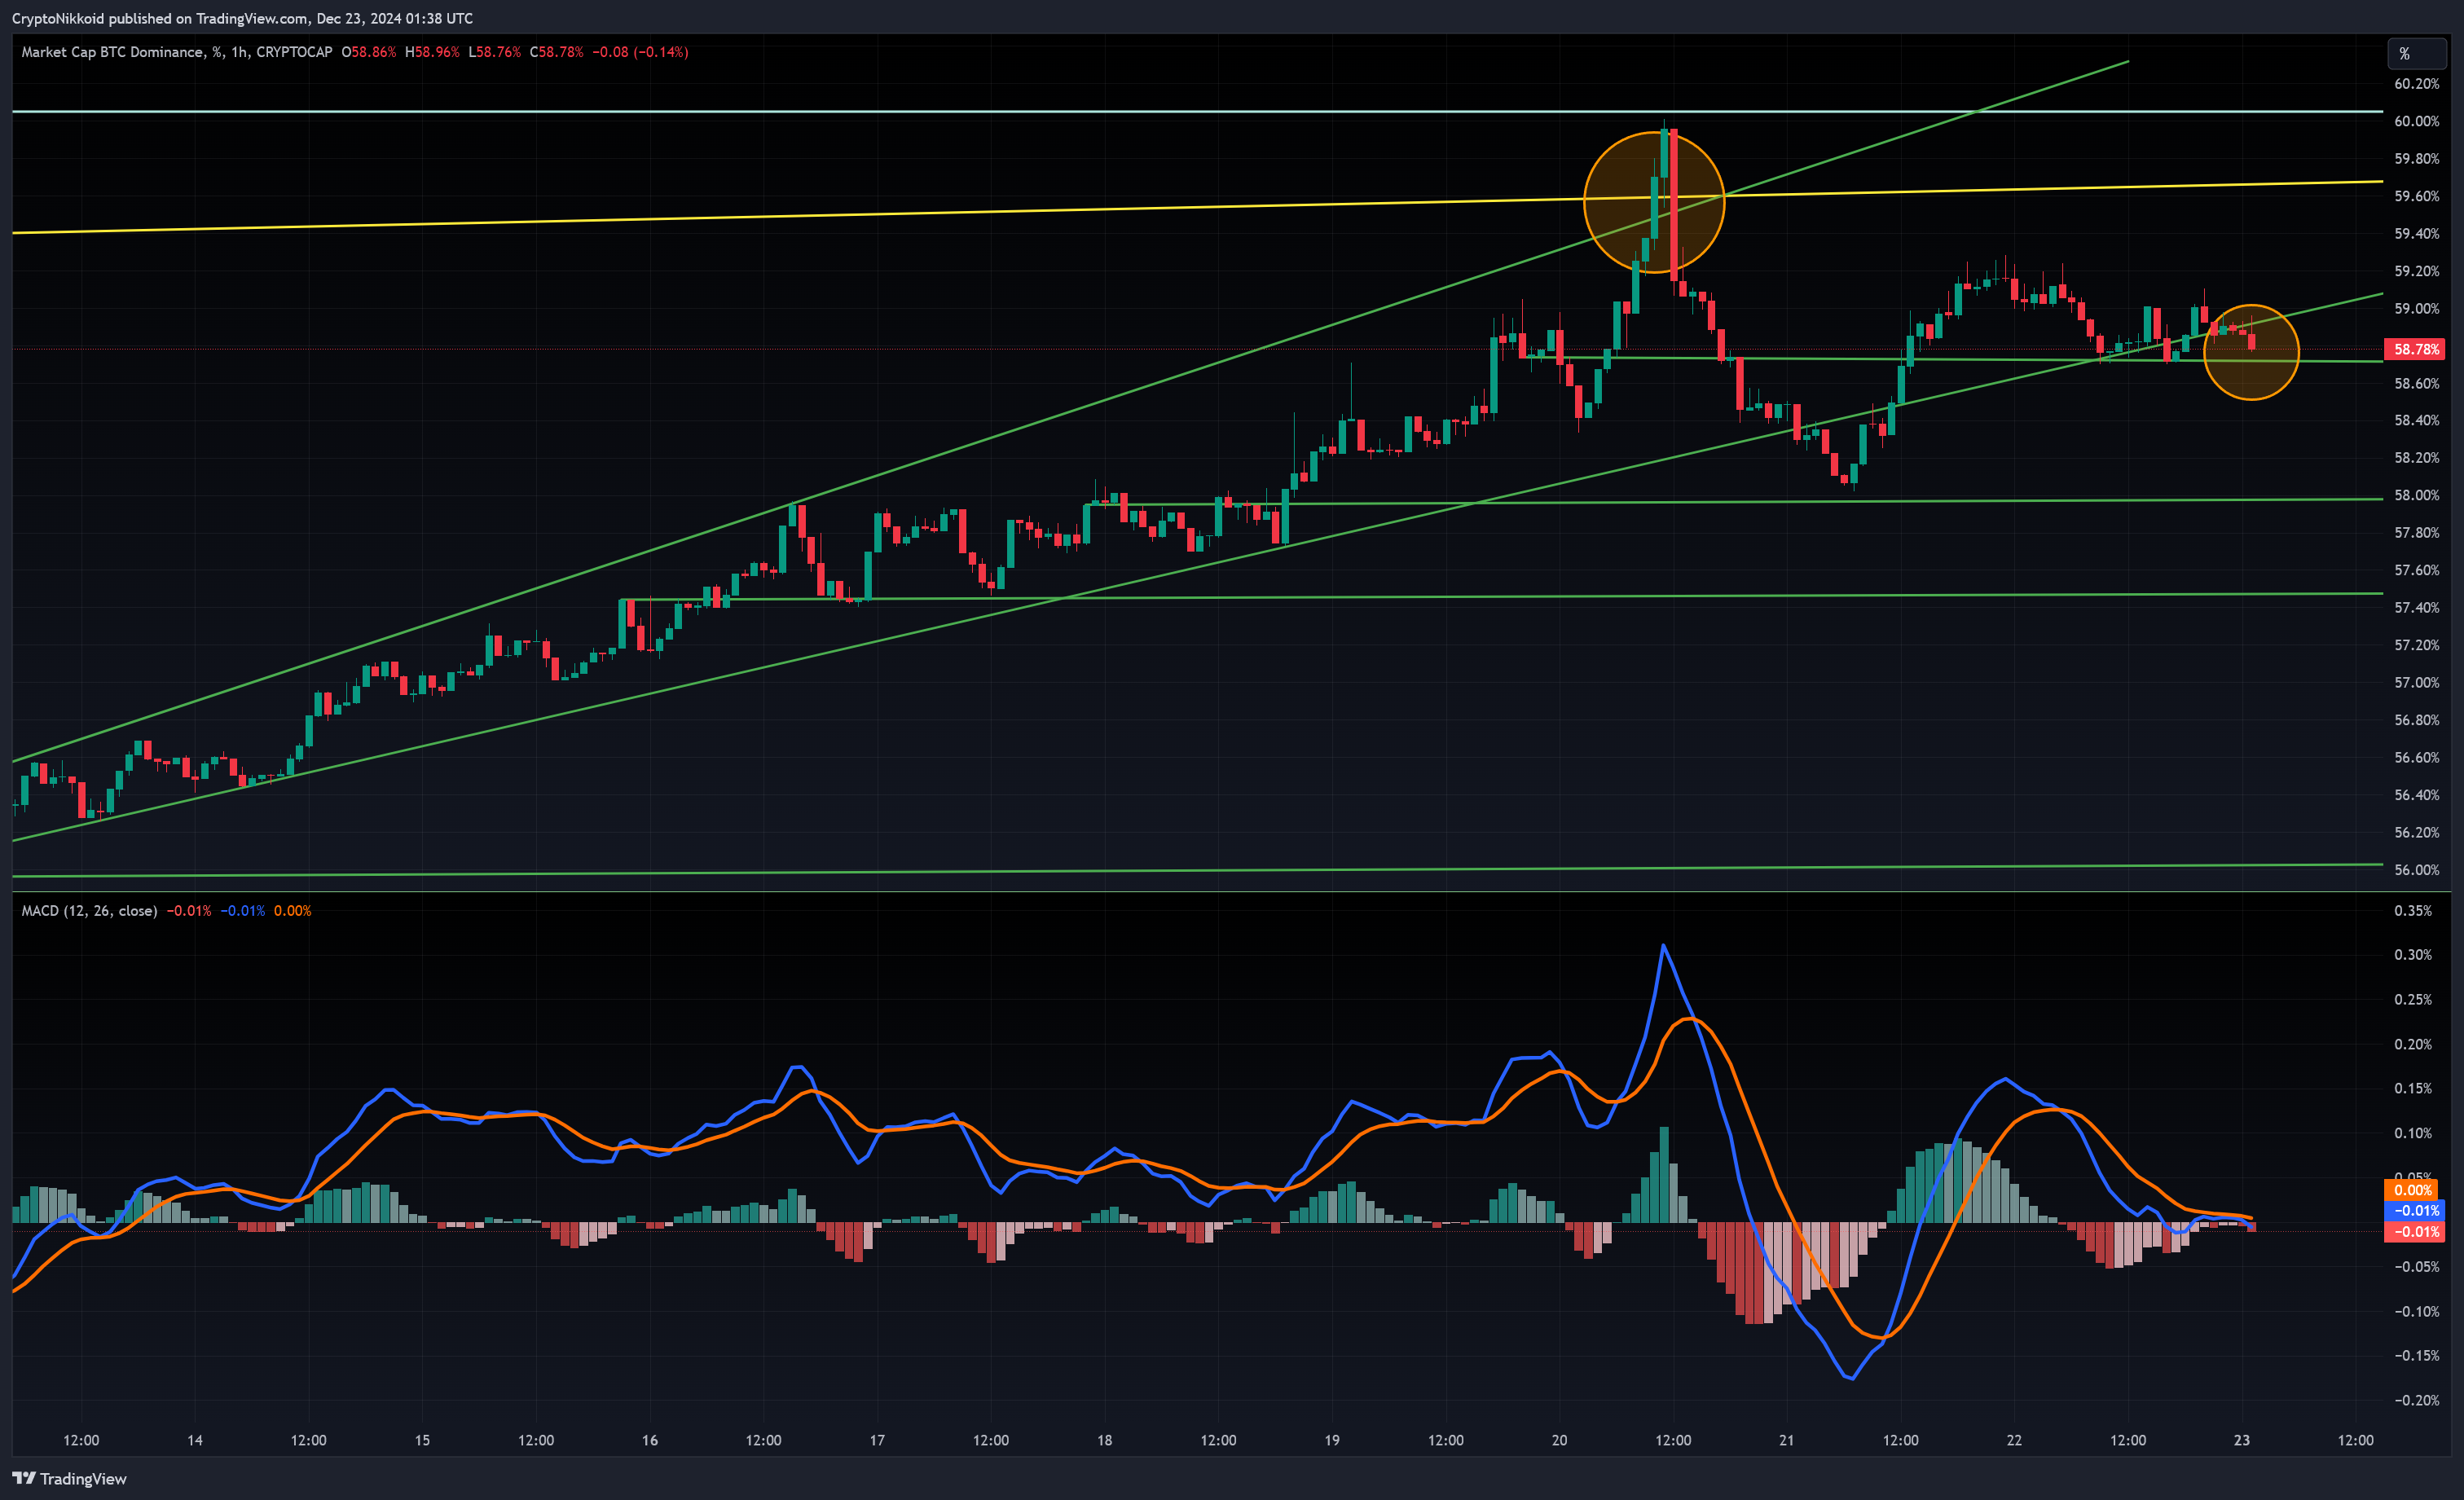The image size is (2464, 1500).
Task: Click the low value L58.76%
Action: [494, 52]
